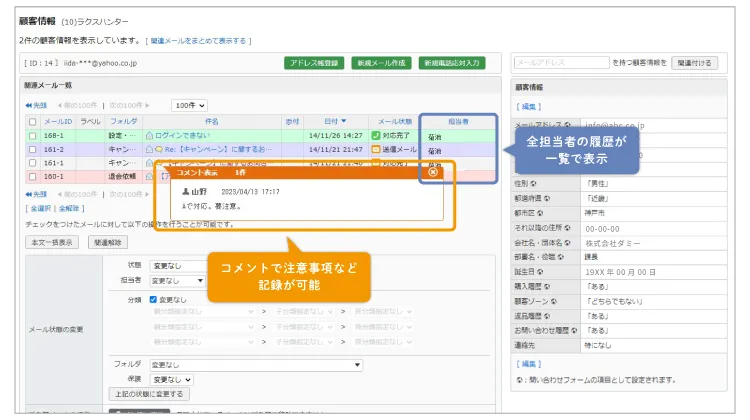The width and height of the screenshot is (750, 420).
Task: Open the Re:【キャンペーン】 mail subject in row 161-2
Action: (x=218, y=149)
